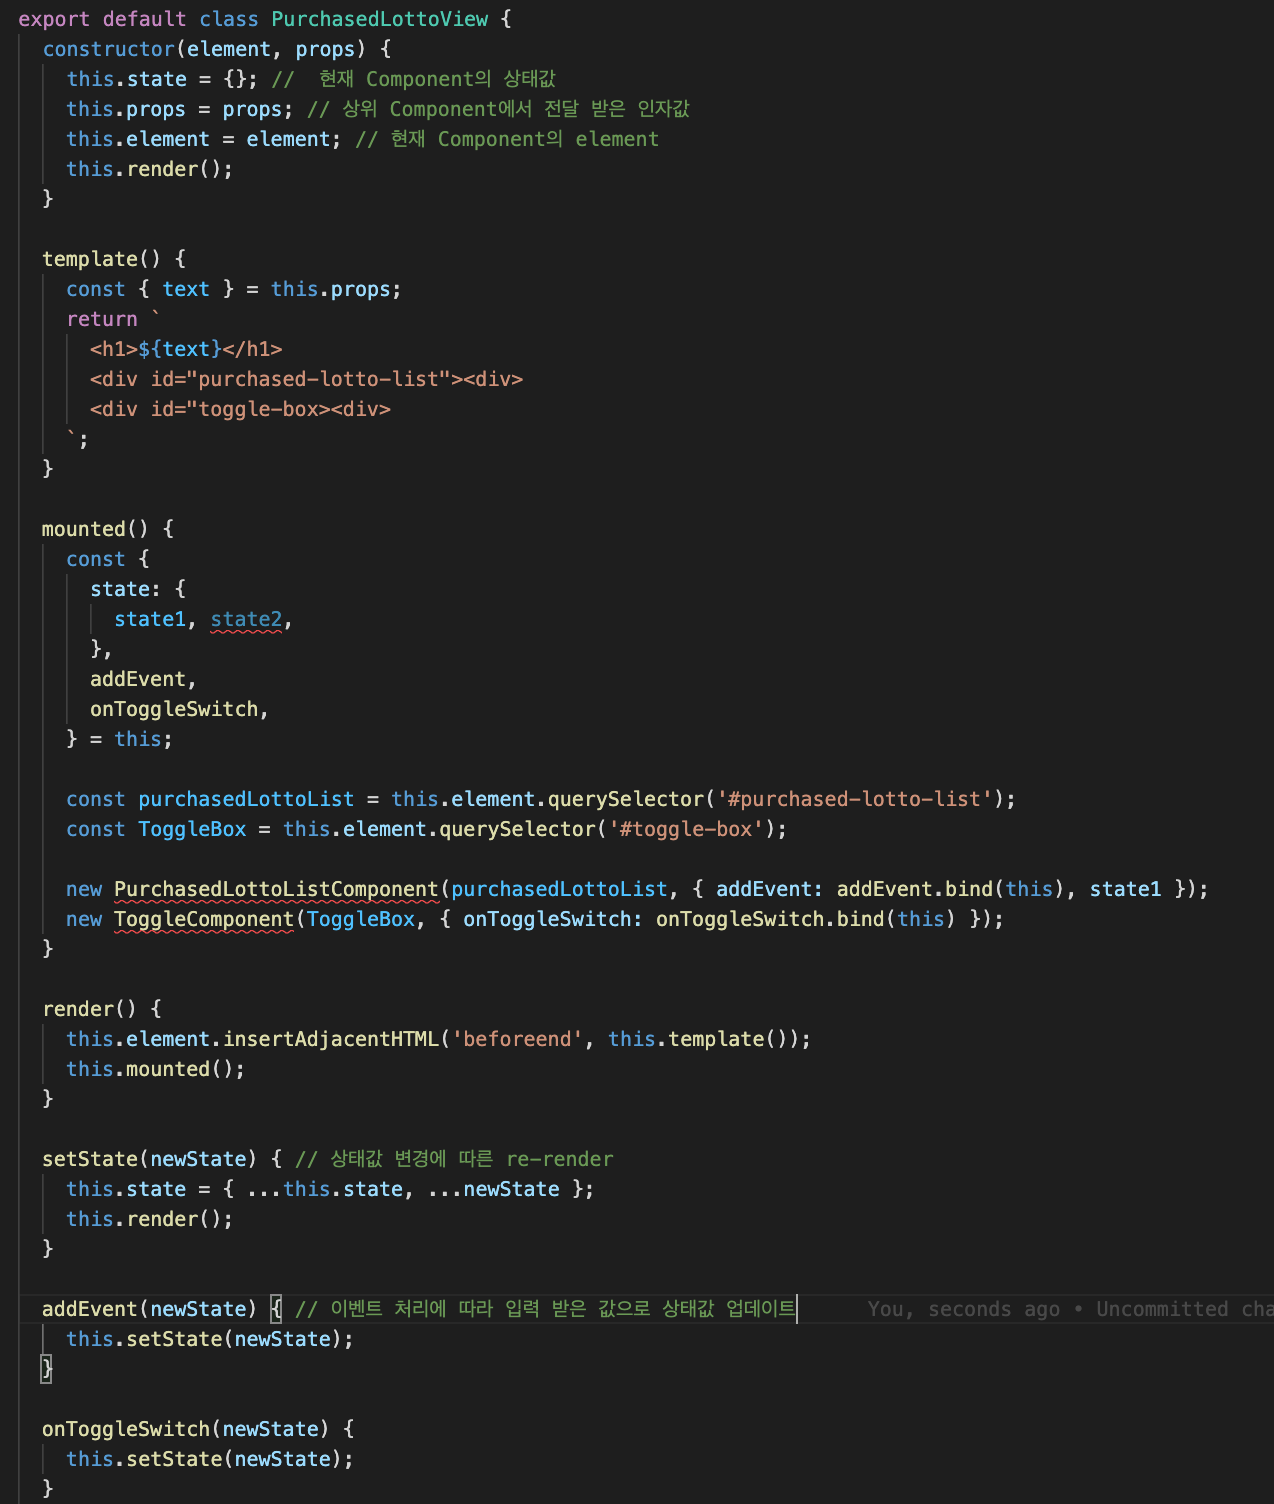Click the spread state assignment line
This screenshot has height=1504, width=1274.
(x=330, y=1189)
